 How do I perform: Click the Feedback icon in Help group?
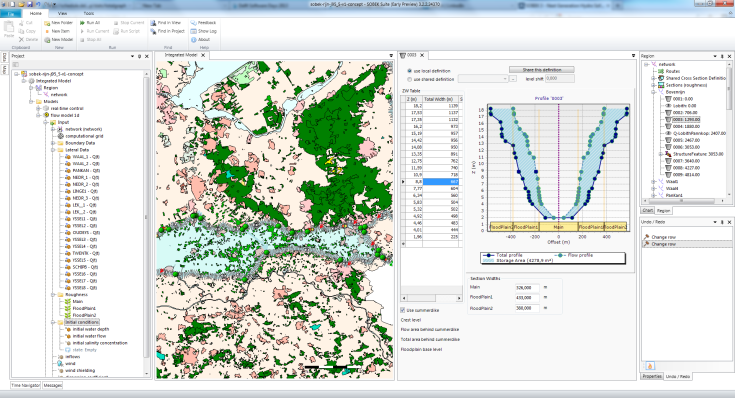tap(194, 23)
